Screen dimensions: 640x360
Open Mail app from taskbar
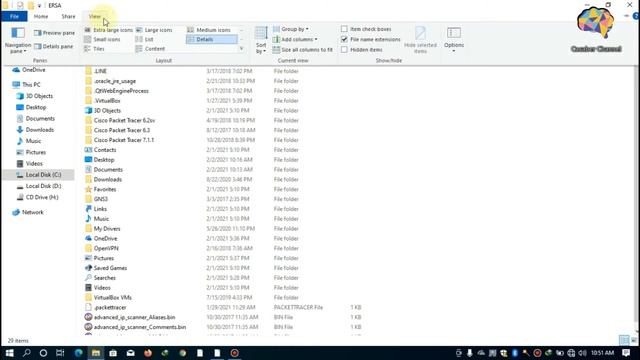pyautogui.click(x=131, y=353)
